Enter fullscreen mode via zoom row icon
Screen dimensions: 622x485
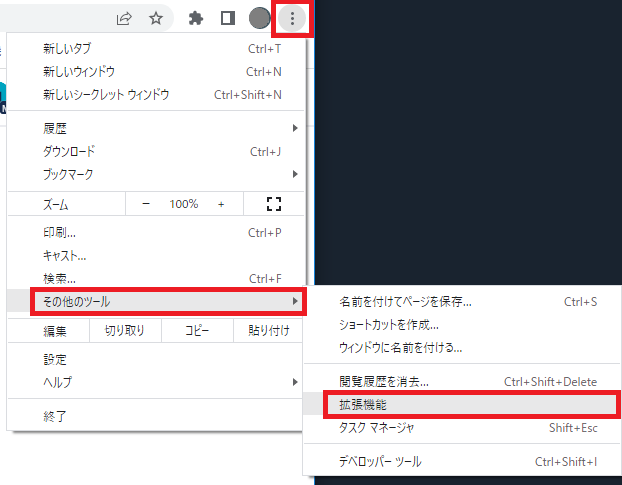(274, 204)
